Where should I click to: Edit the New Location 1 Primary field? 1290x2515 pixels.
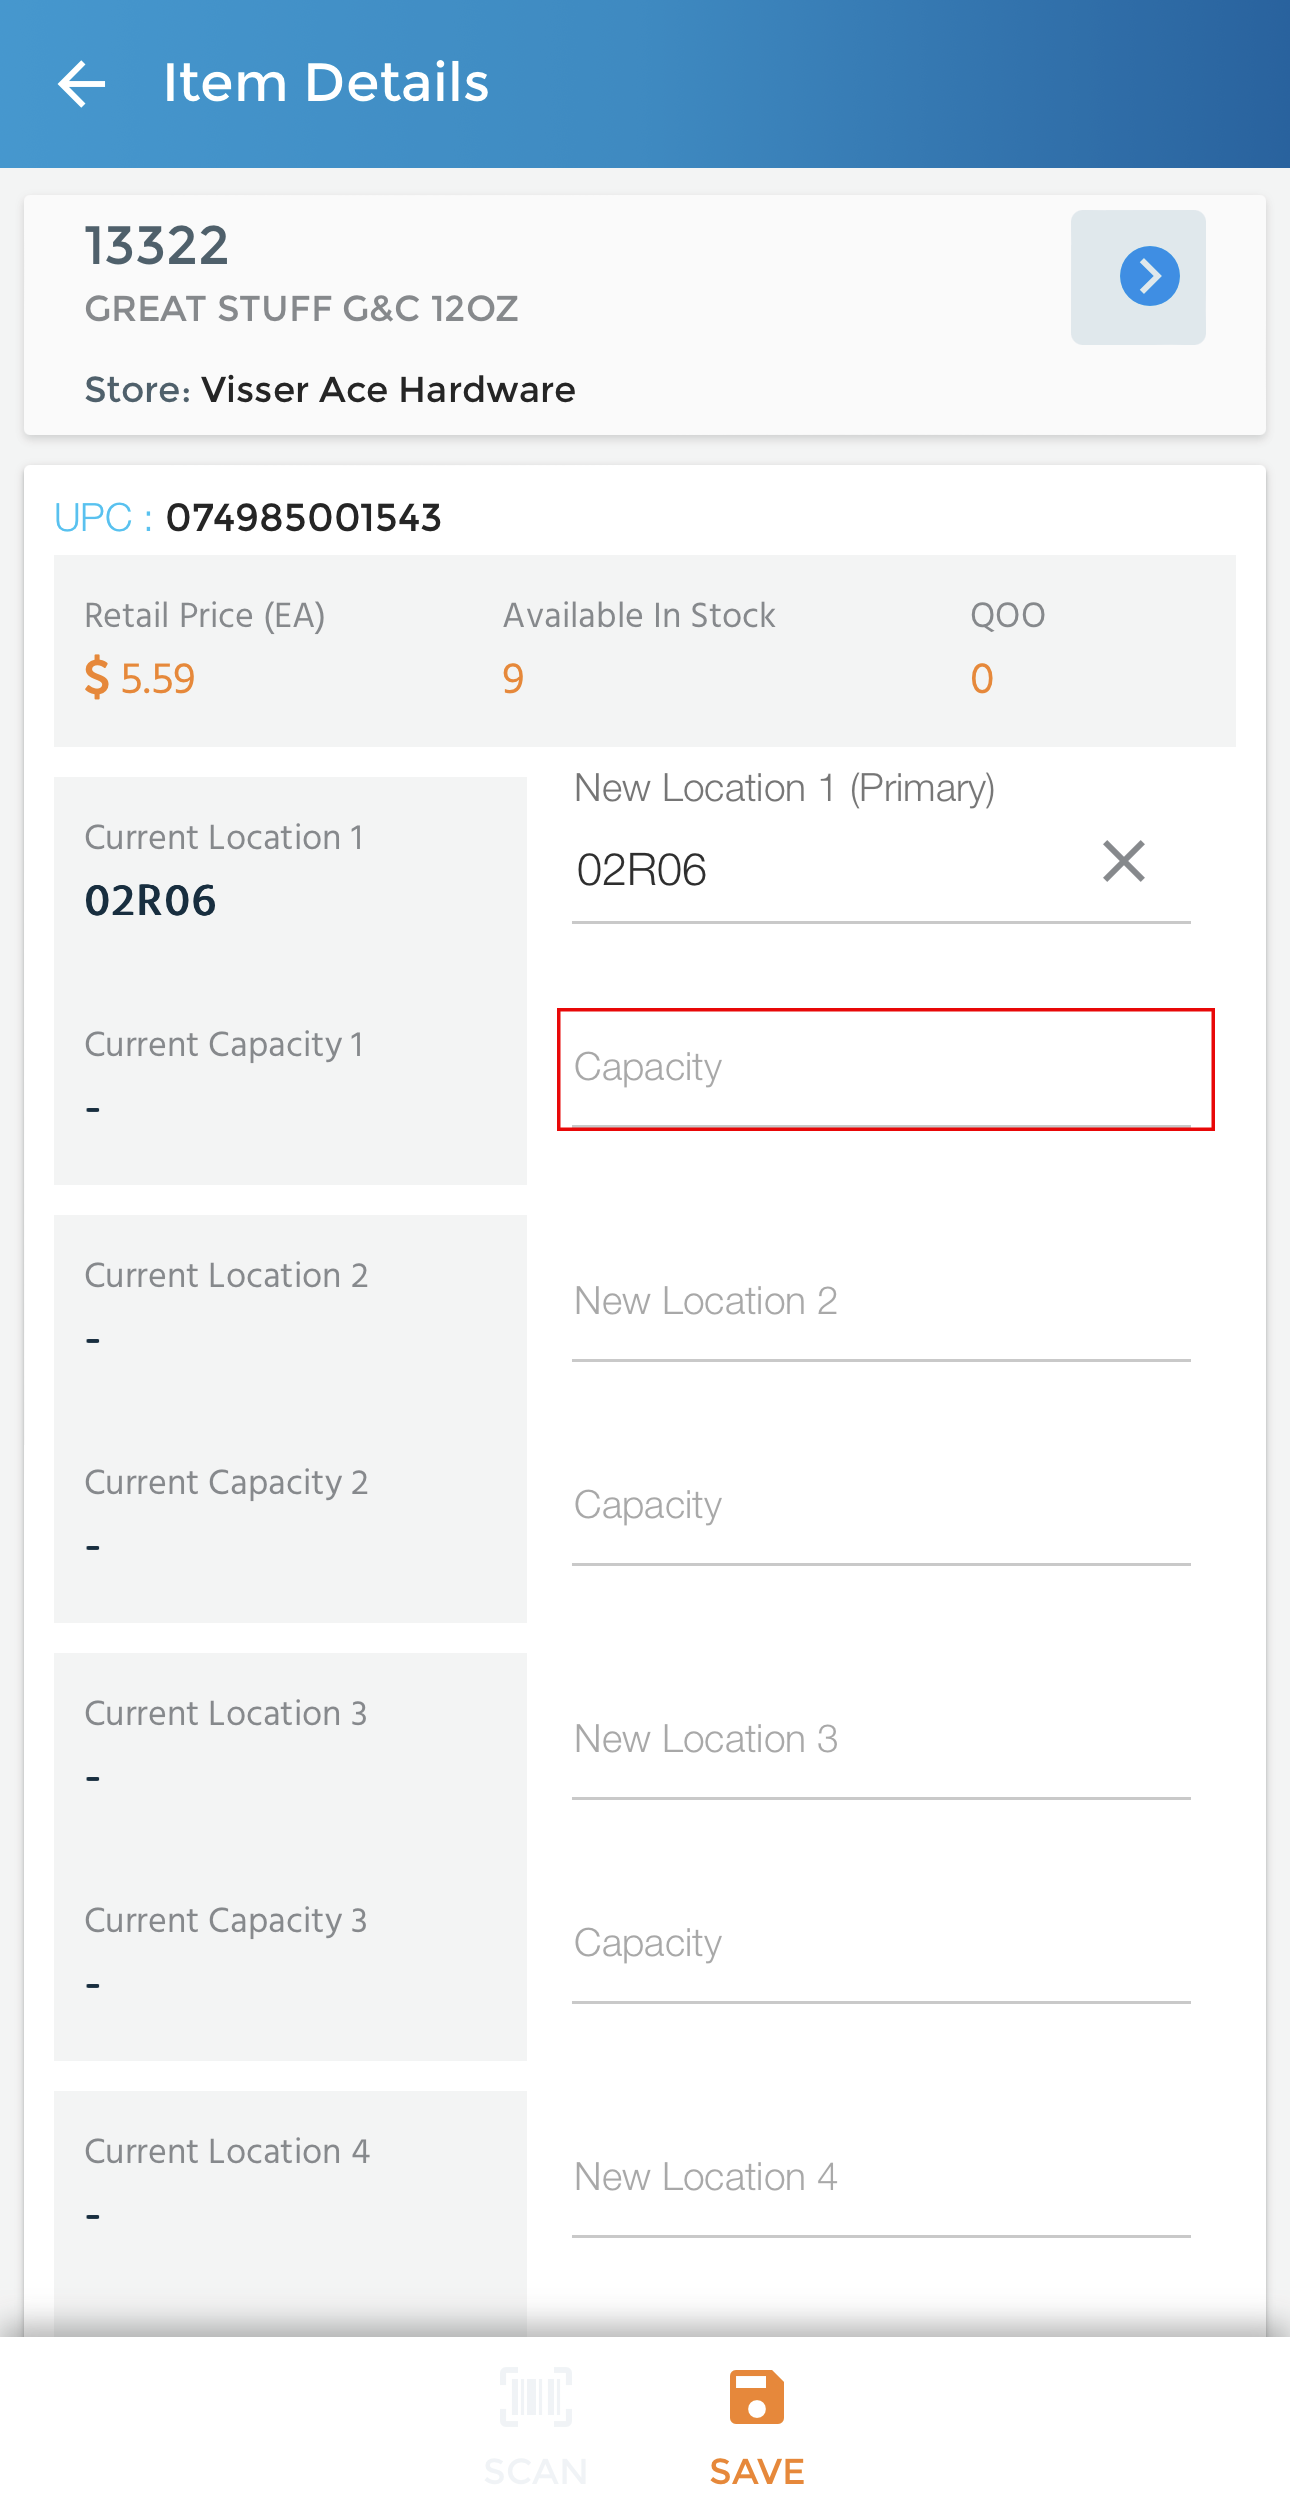830,870
